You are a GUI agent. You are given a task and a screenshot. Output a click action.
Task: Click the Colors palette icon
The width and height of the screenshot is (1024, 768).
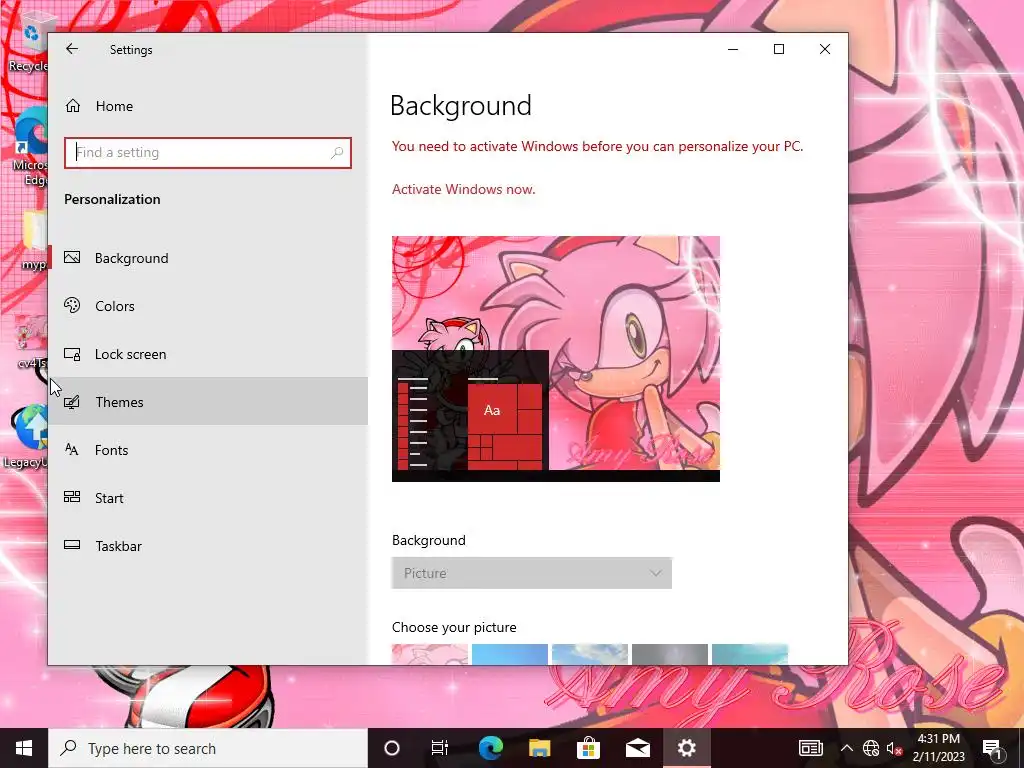point(72,305)
